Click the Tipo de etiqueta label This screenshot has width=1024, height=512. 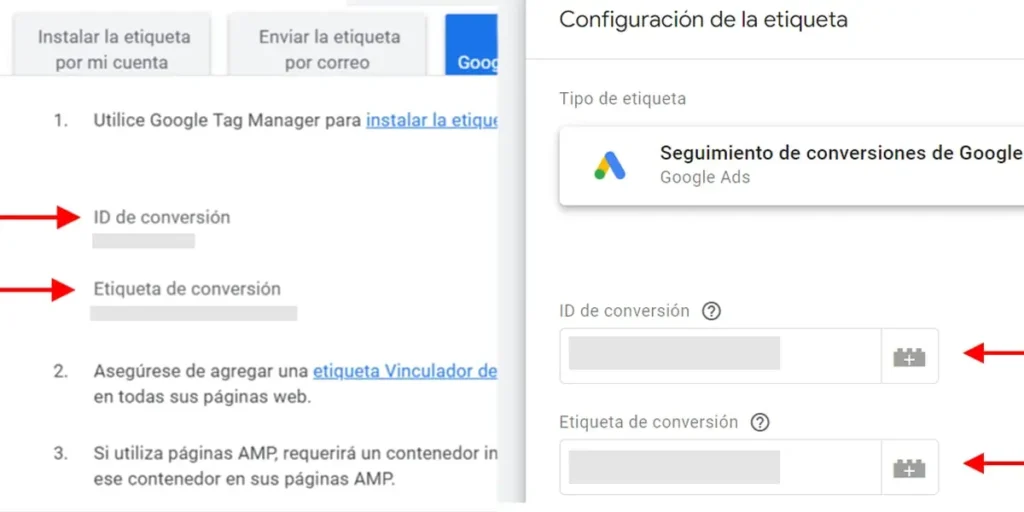(x=622, y=99)
